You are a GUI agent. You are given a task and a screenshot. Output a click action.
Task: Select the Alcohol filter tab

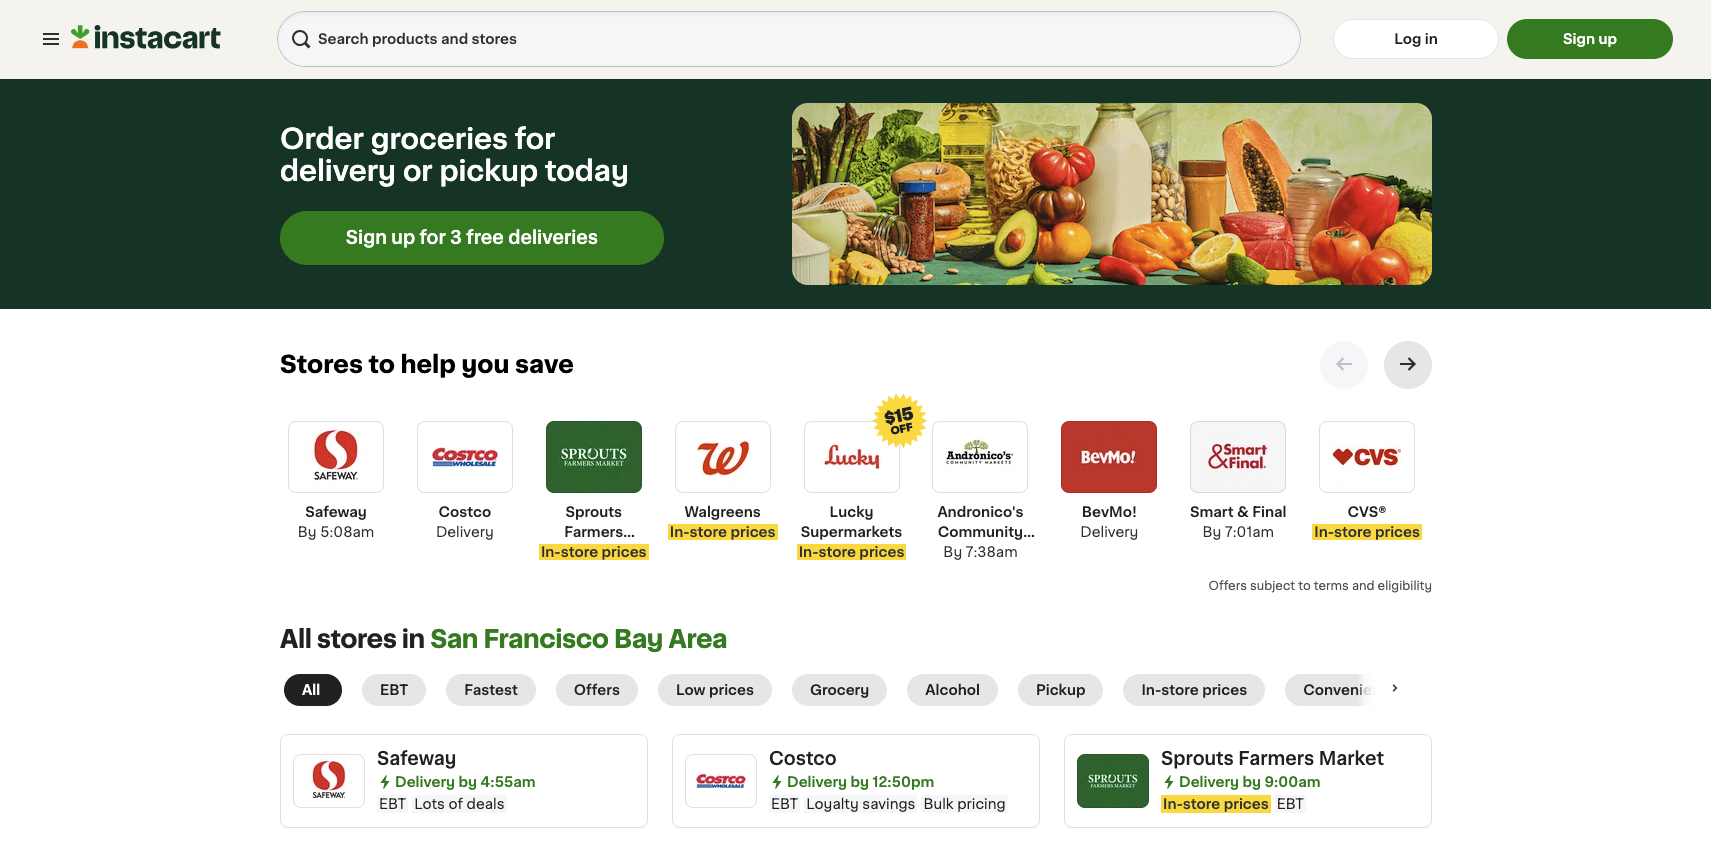point(953,690)
